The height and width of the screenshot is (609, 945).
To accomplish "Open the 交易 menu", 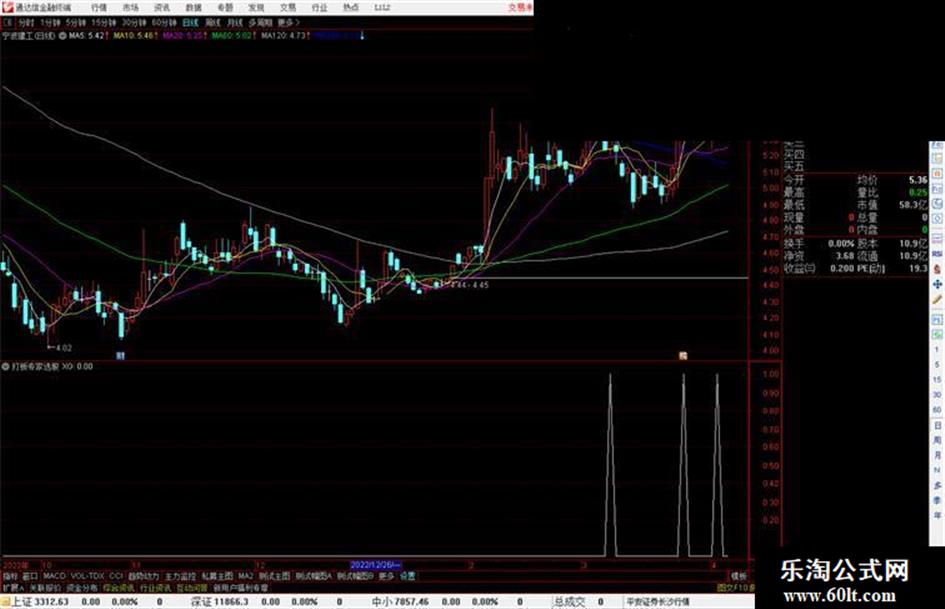I will 288,8.
